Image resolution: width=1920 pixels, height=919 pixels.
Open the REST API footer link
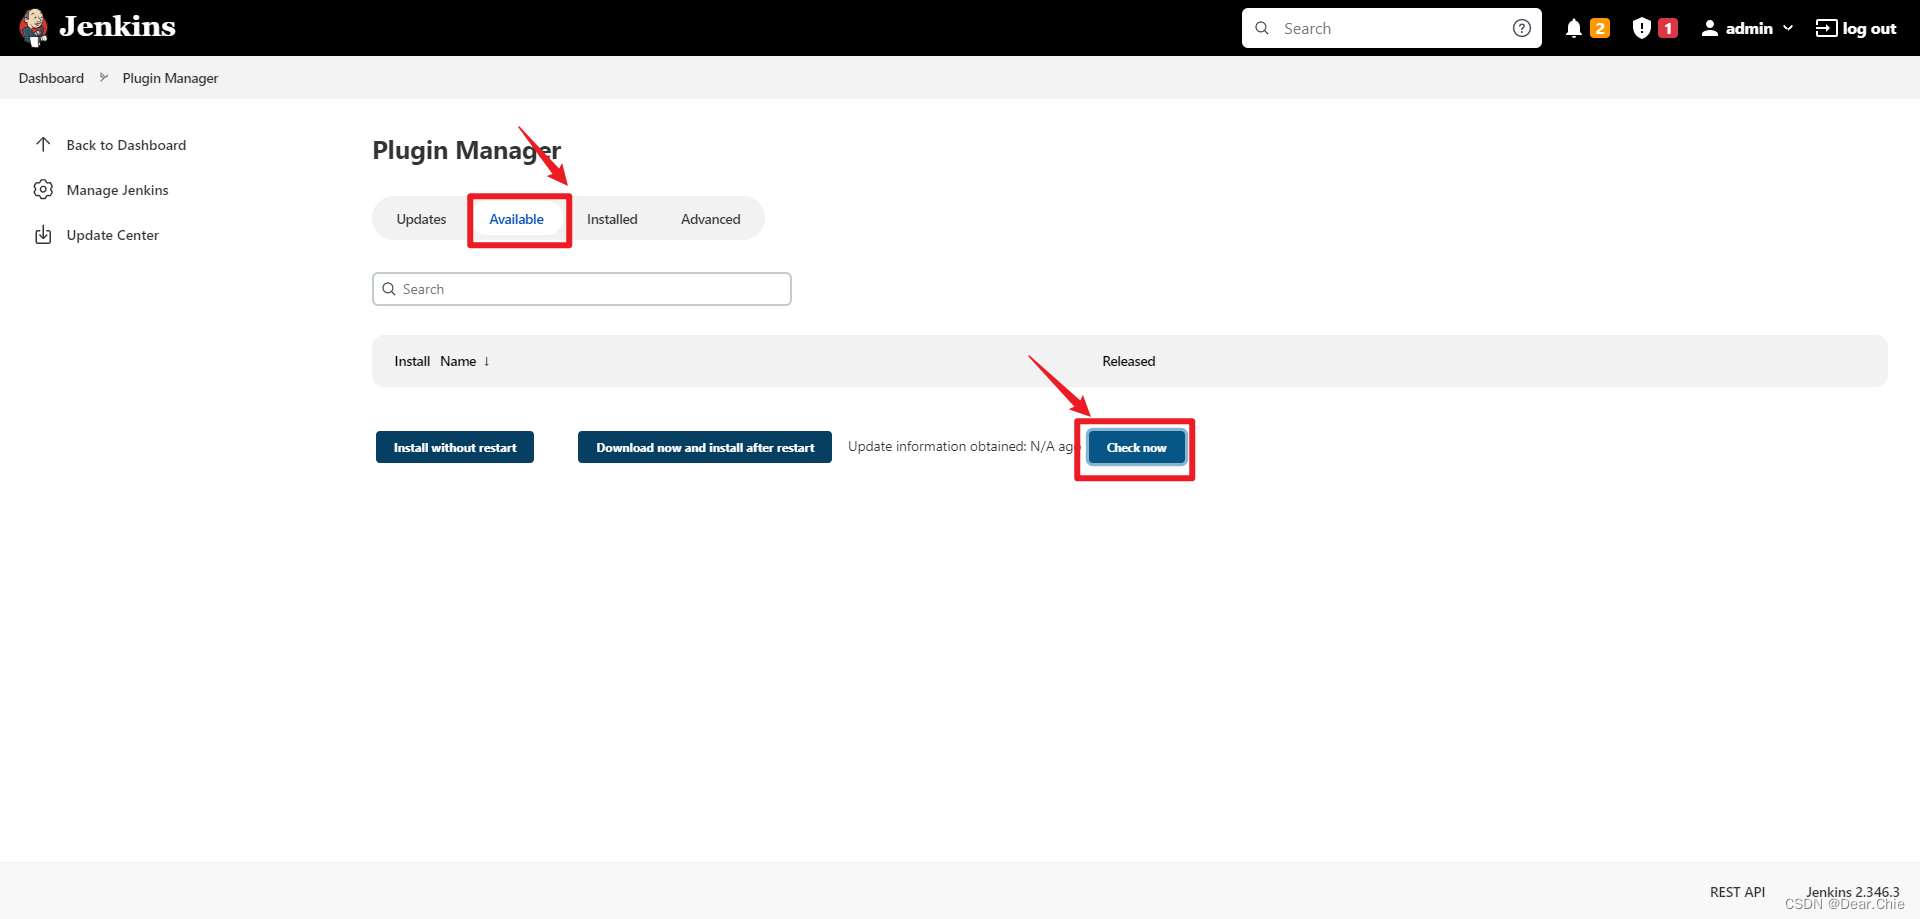click(x=1737, y=892)
